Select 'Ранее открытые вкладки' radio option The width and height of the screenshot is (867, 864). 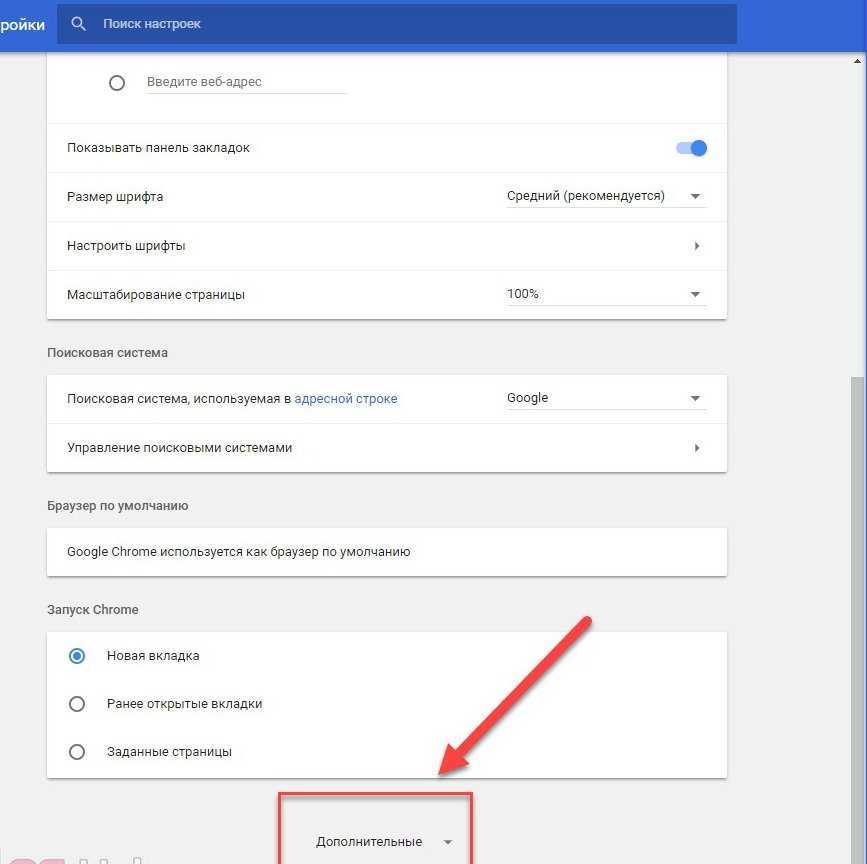(x=77, y=704)
